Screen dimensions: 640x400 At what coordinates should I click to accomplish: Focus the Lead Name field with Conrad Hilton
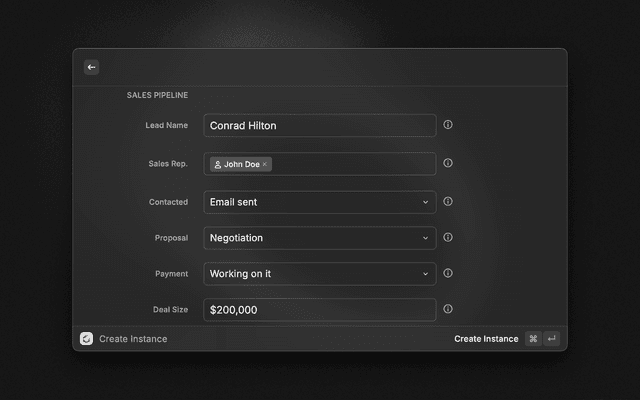319,126
